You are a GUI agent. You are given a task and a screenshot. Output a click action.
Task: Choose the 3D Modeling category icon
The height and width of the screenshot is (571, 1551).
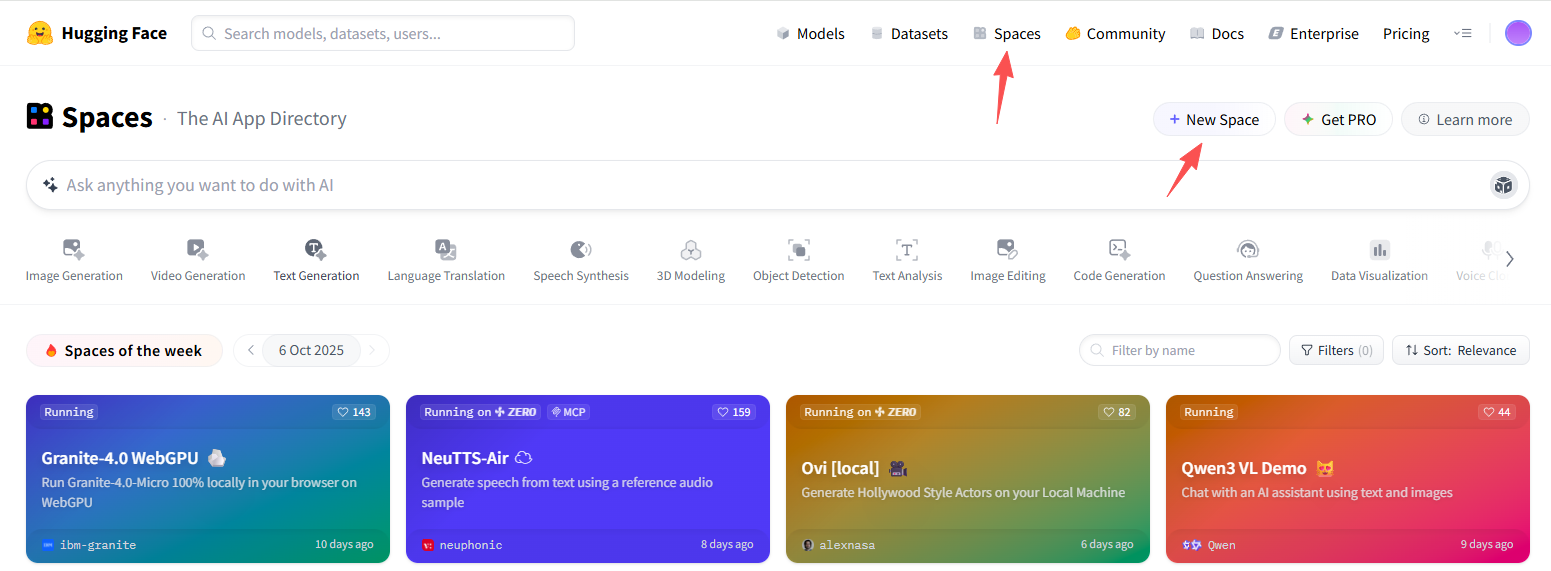point(690,250)
